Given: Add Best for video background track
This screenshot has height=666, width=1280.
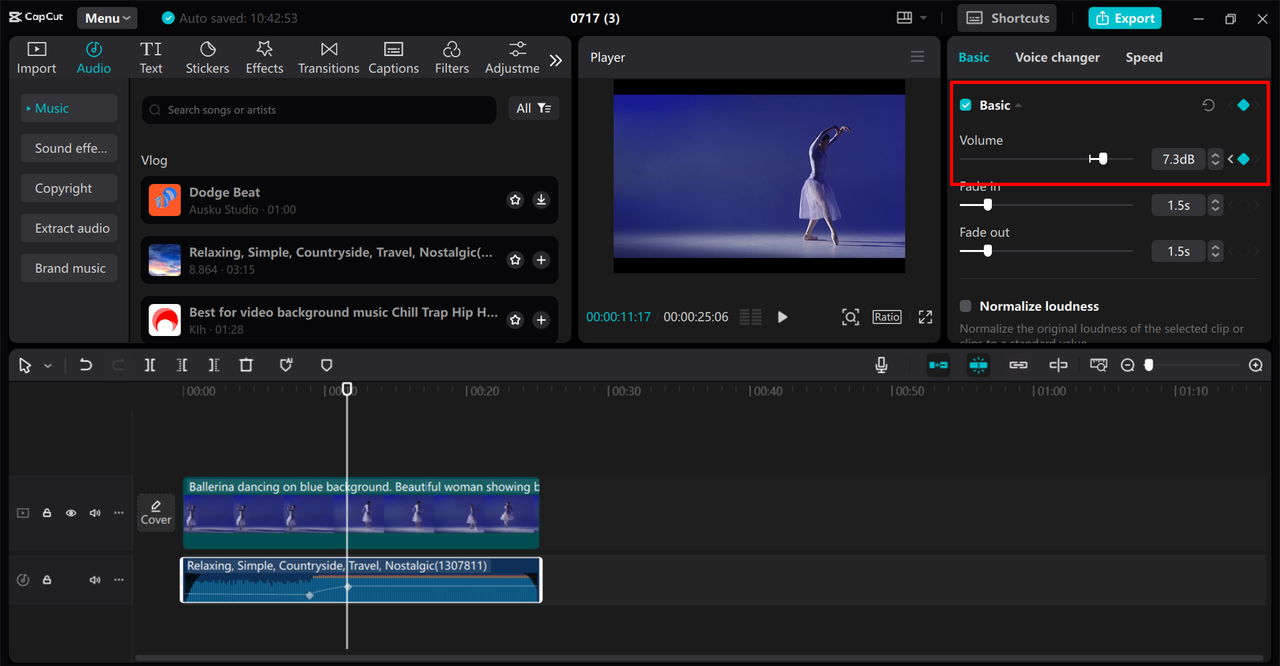Looking at the screenshot, I should pyautogui.click(x=541, y=320).
